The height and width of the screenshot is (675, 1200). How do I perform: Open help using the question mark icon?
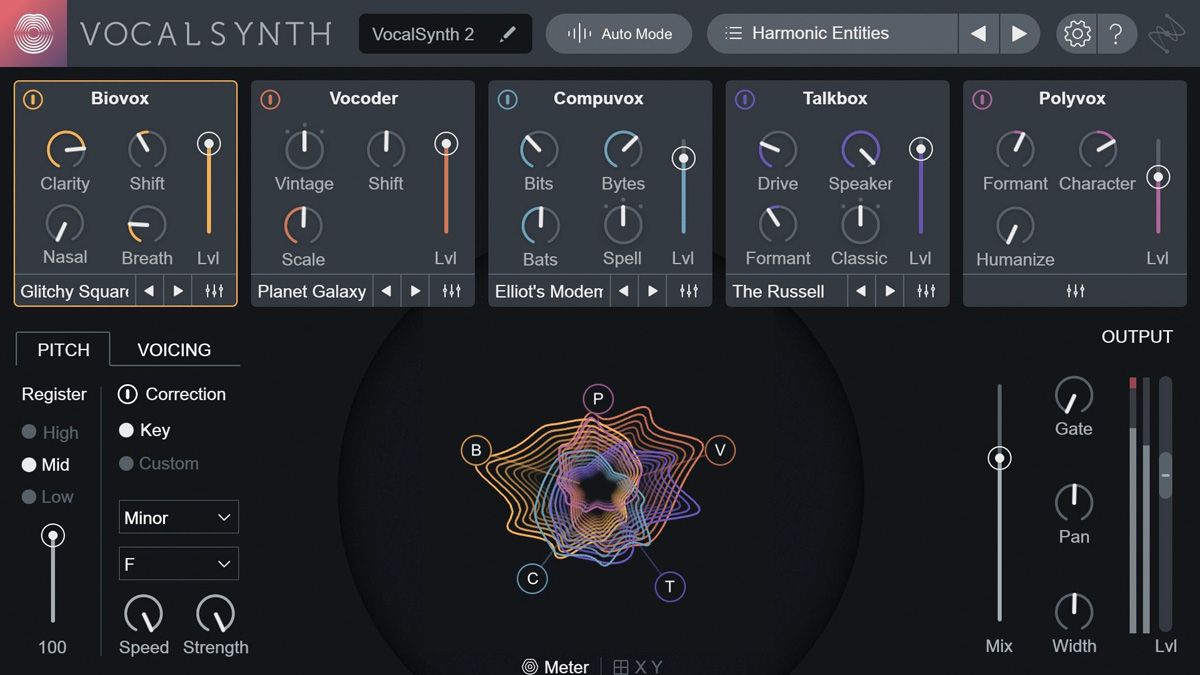[1118, 32]
